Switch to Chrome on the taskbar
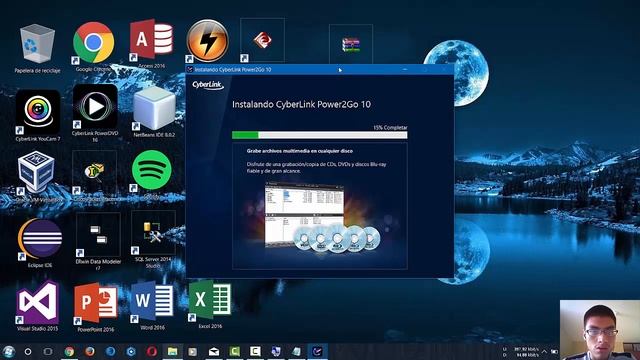This screenshot has height=360, width=640. click(69, 351)
